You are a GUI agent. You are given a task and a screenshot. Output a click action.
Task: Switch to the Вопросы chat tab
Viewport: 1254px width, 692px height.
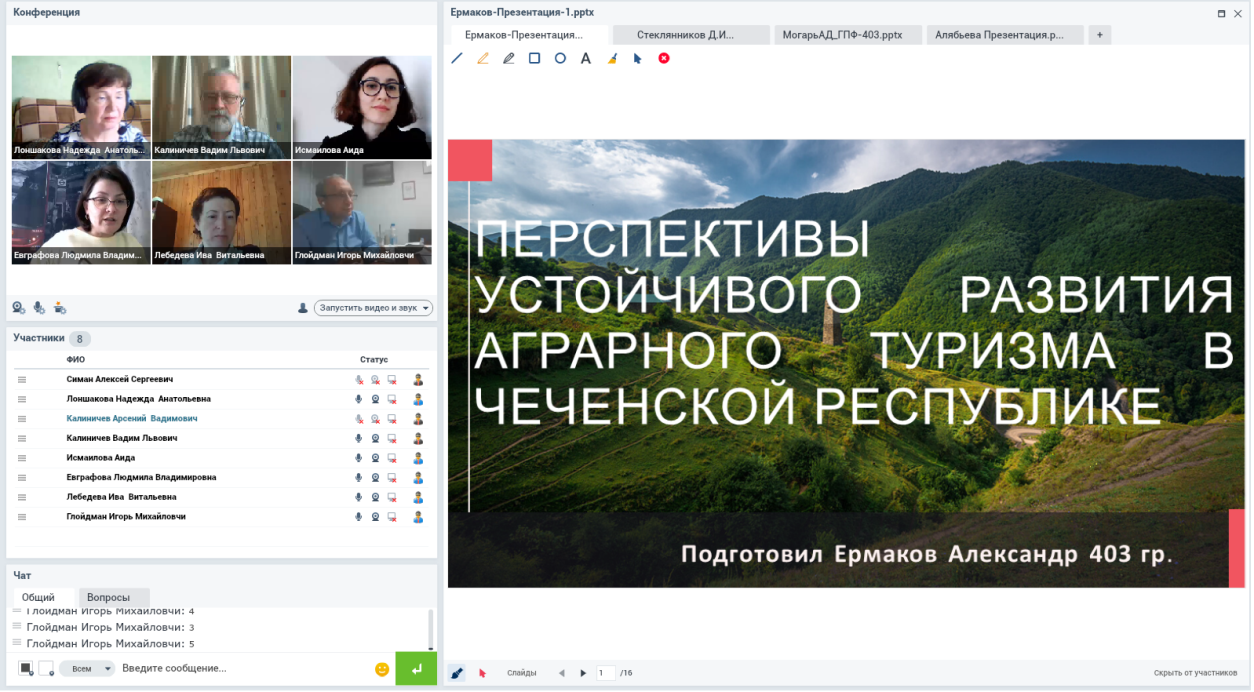tap(108, 597)
